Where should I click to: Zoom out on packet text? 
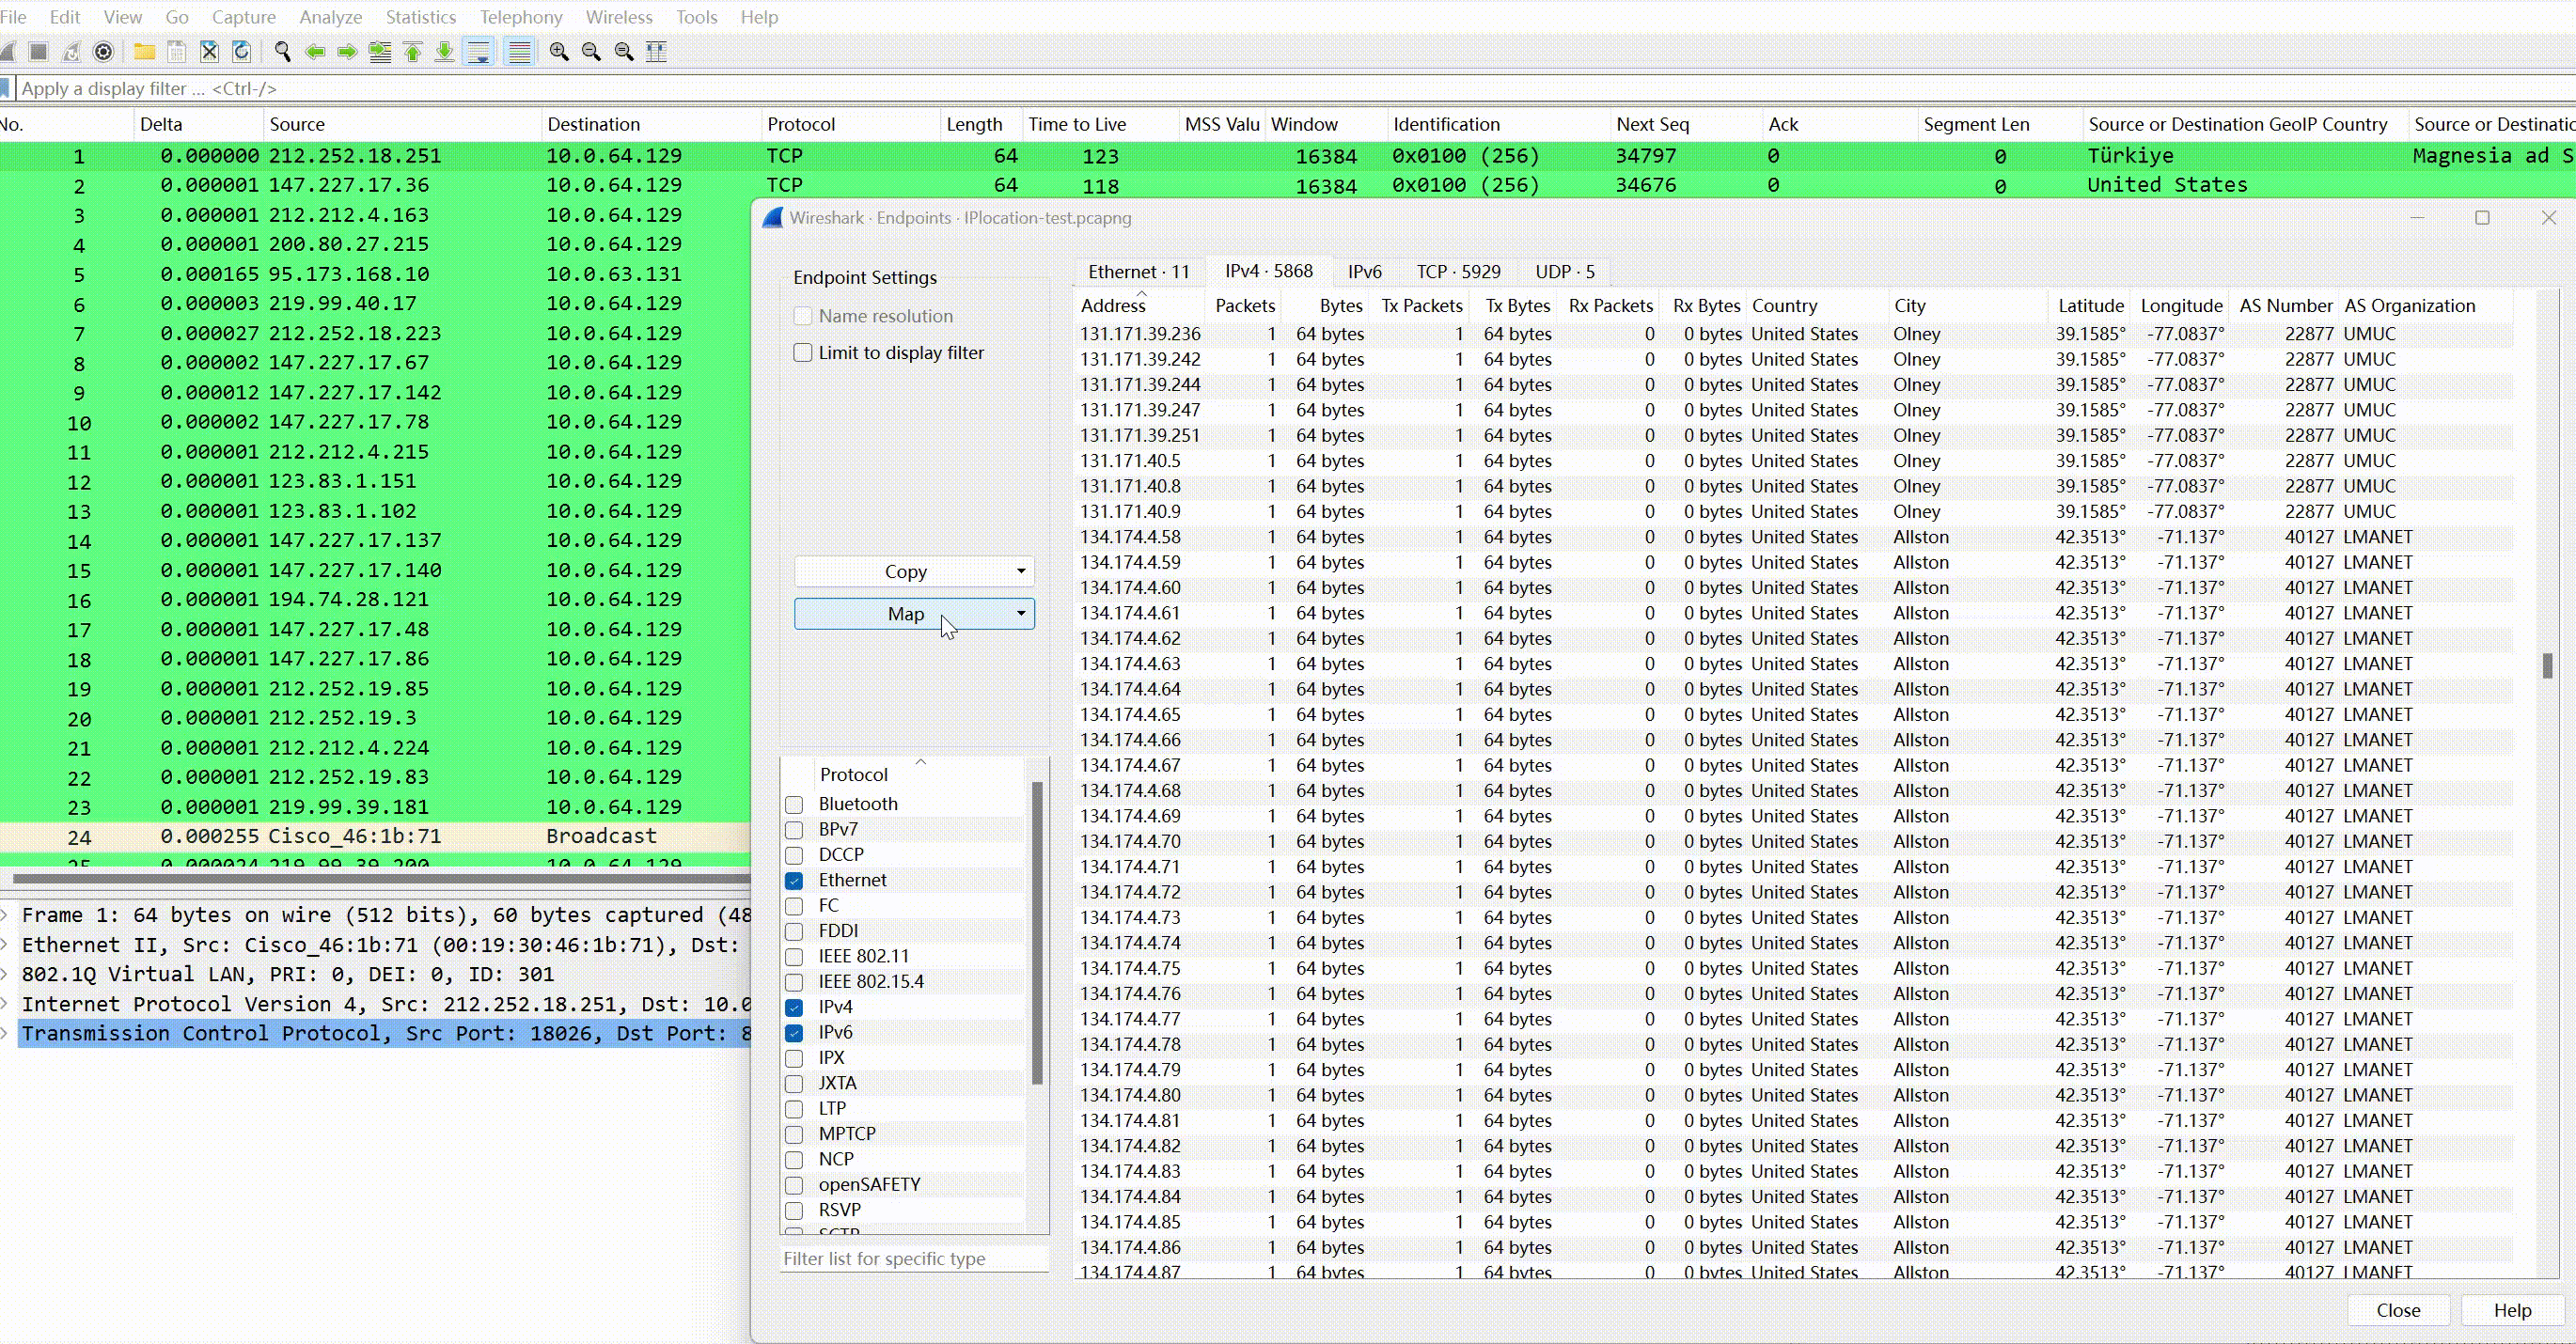591,52
